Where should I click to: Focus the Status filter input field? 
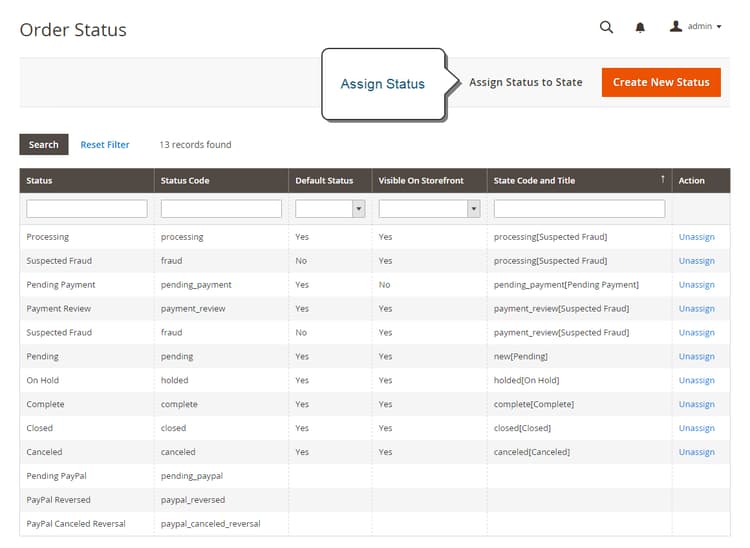pyautogui.click(x=87, y=209)
